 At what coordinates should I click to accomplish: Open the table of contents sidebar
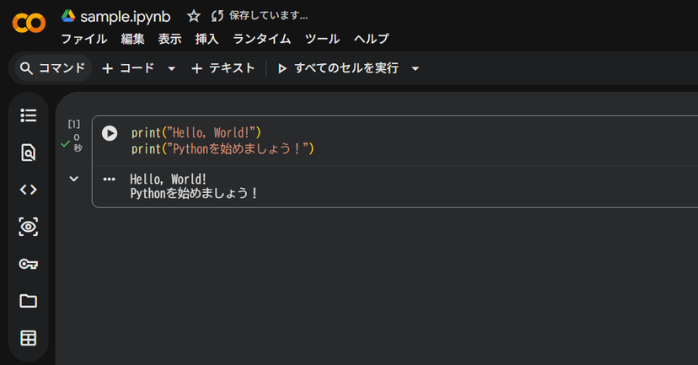28,115
